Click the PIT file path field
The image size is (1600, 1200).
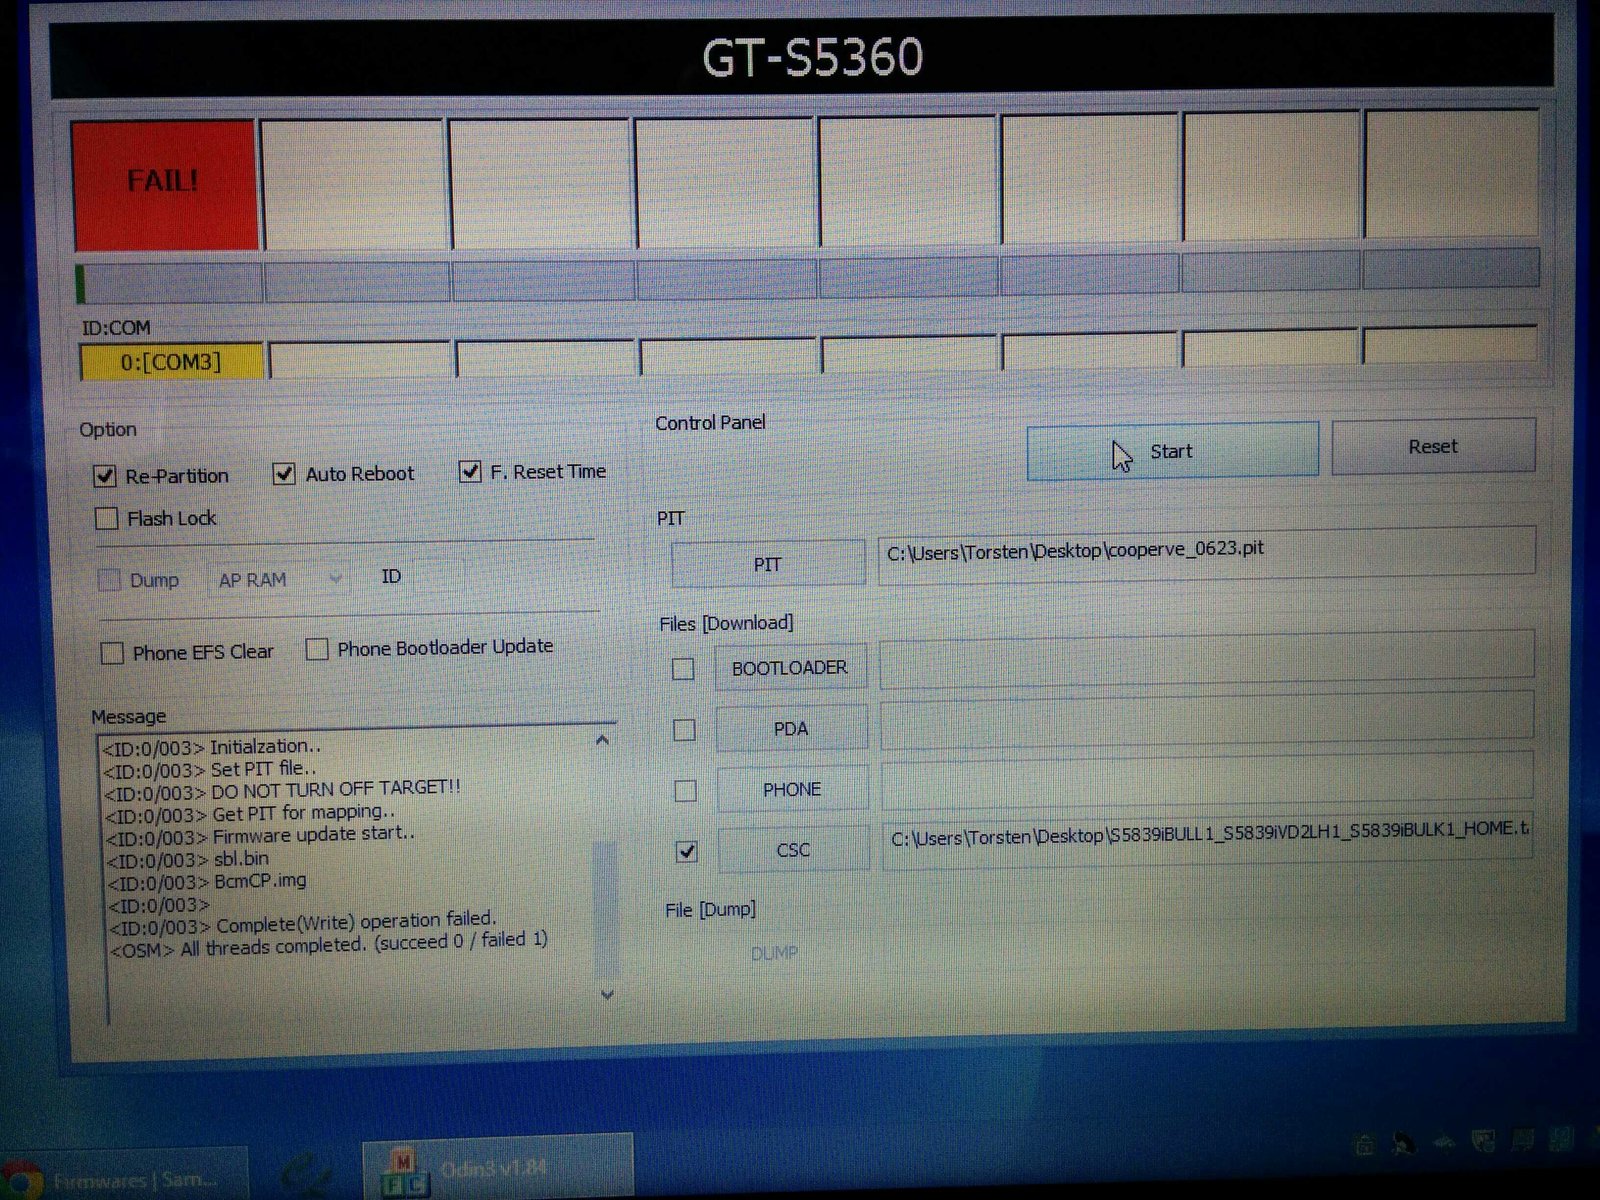click(1205, 550)
